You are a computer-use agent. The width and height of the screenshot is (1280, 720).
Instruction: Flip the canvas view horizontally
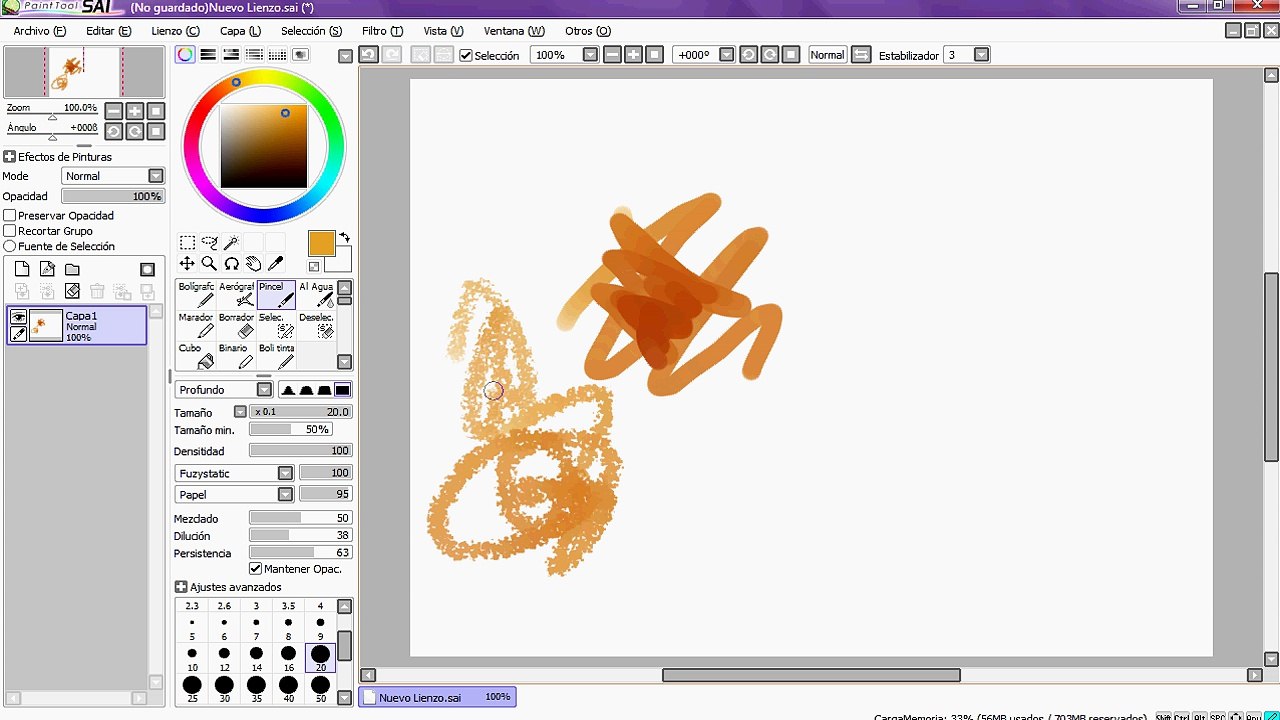(861, 55)
